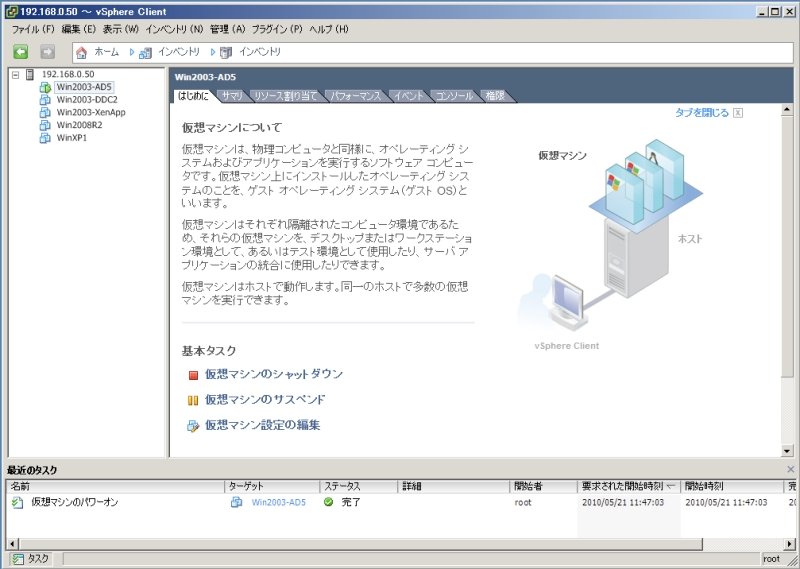800x569 pixels.
Task: Click the yellow suspend pause icon
Action: click(193, 400)
